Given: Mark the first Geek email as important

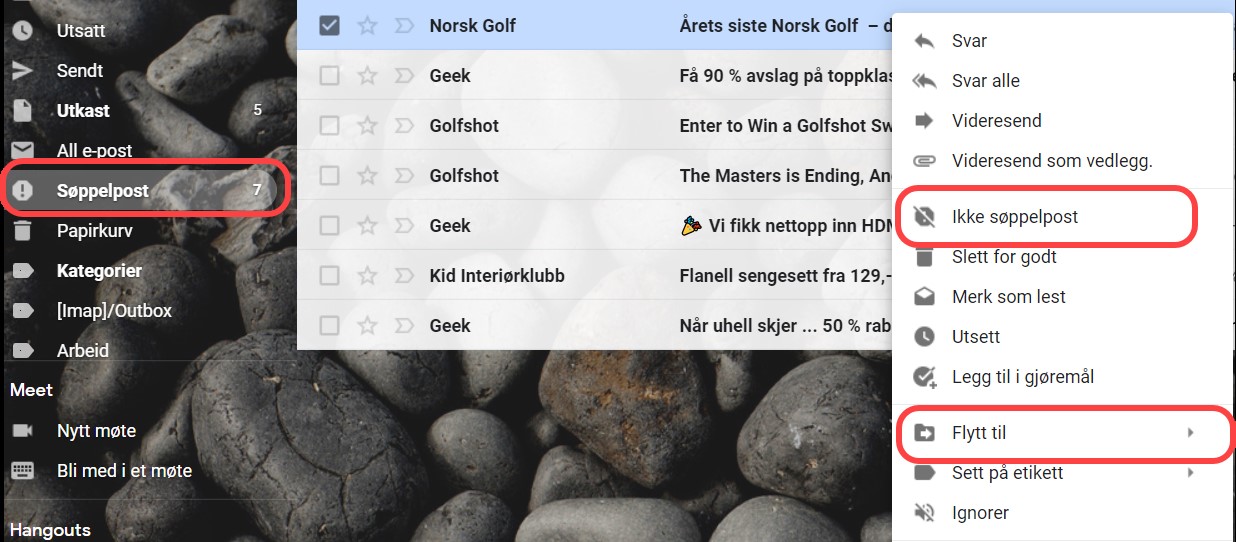Looking at the screenshot, I should pyautogui.click(x=404, y=76).
